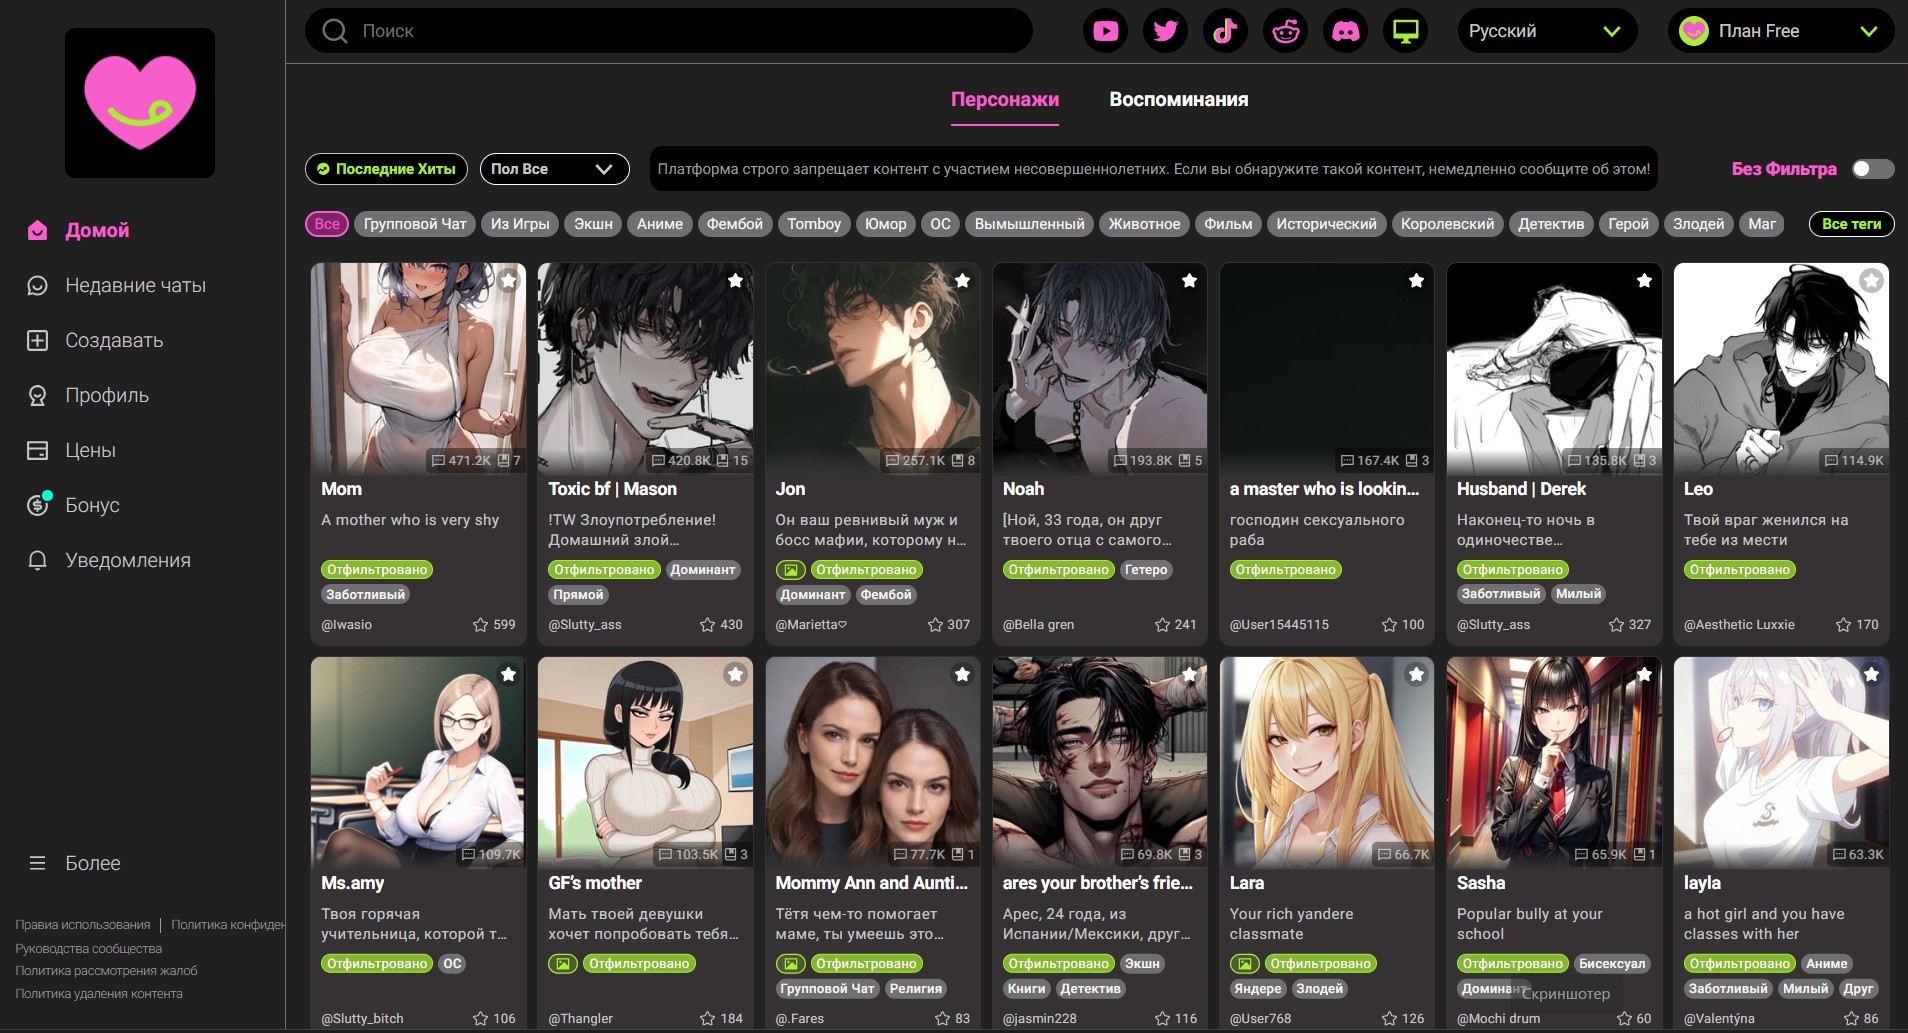
Task: Select the Аниме tag filter
Action: click(x=659, y=224)
